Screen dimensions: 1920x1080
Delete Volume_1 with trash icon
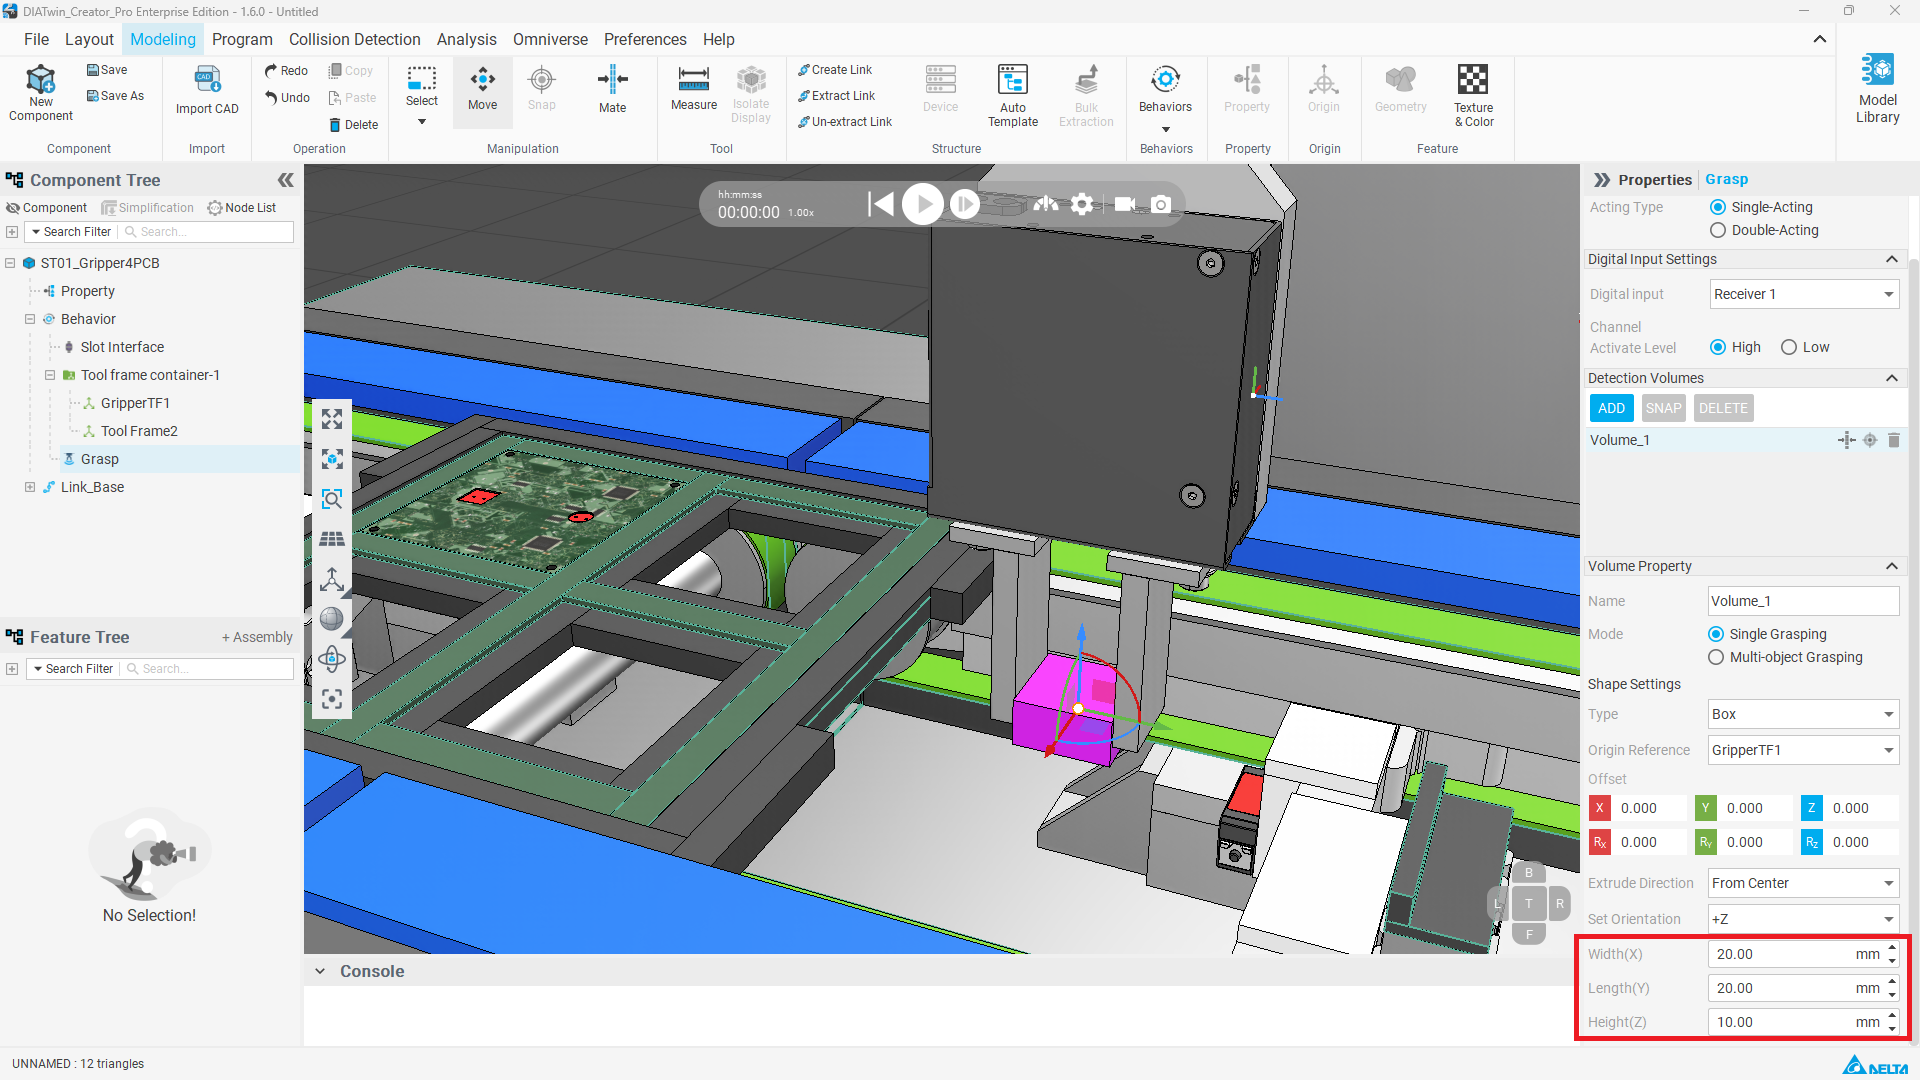1893,440
